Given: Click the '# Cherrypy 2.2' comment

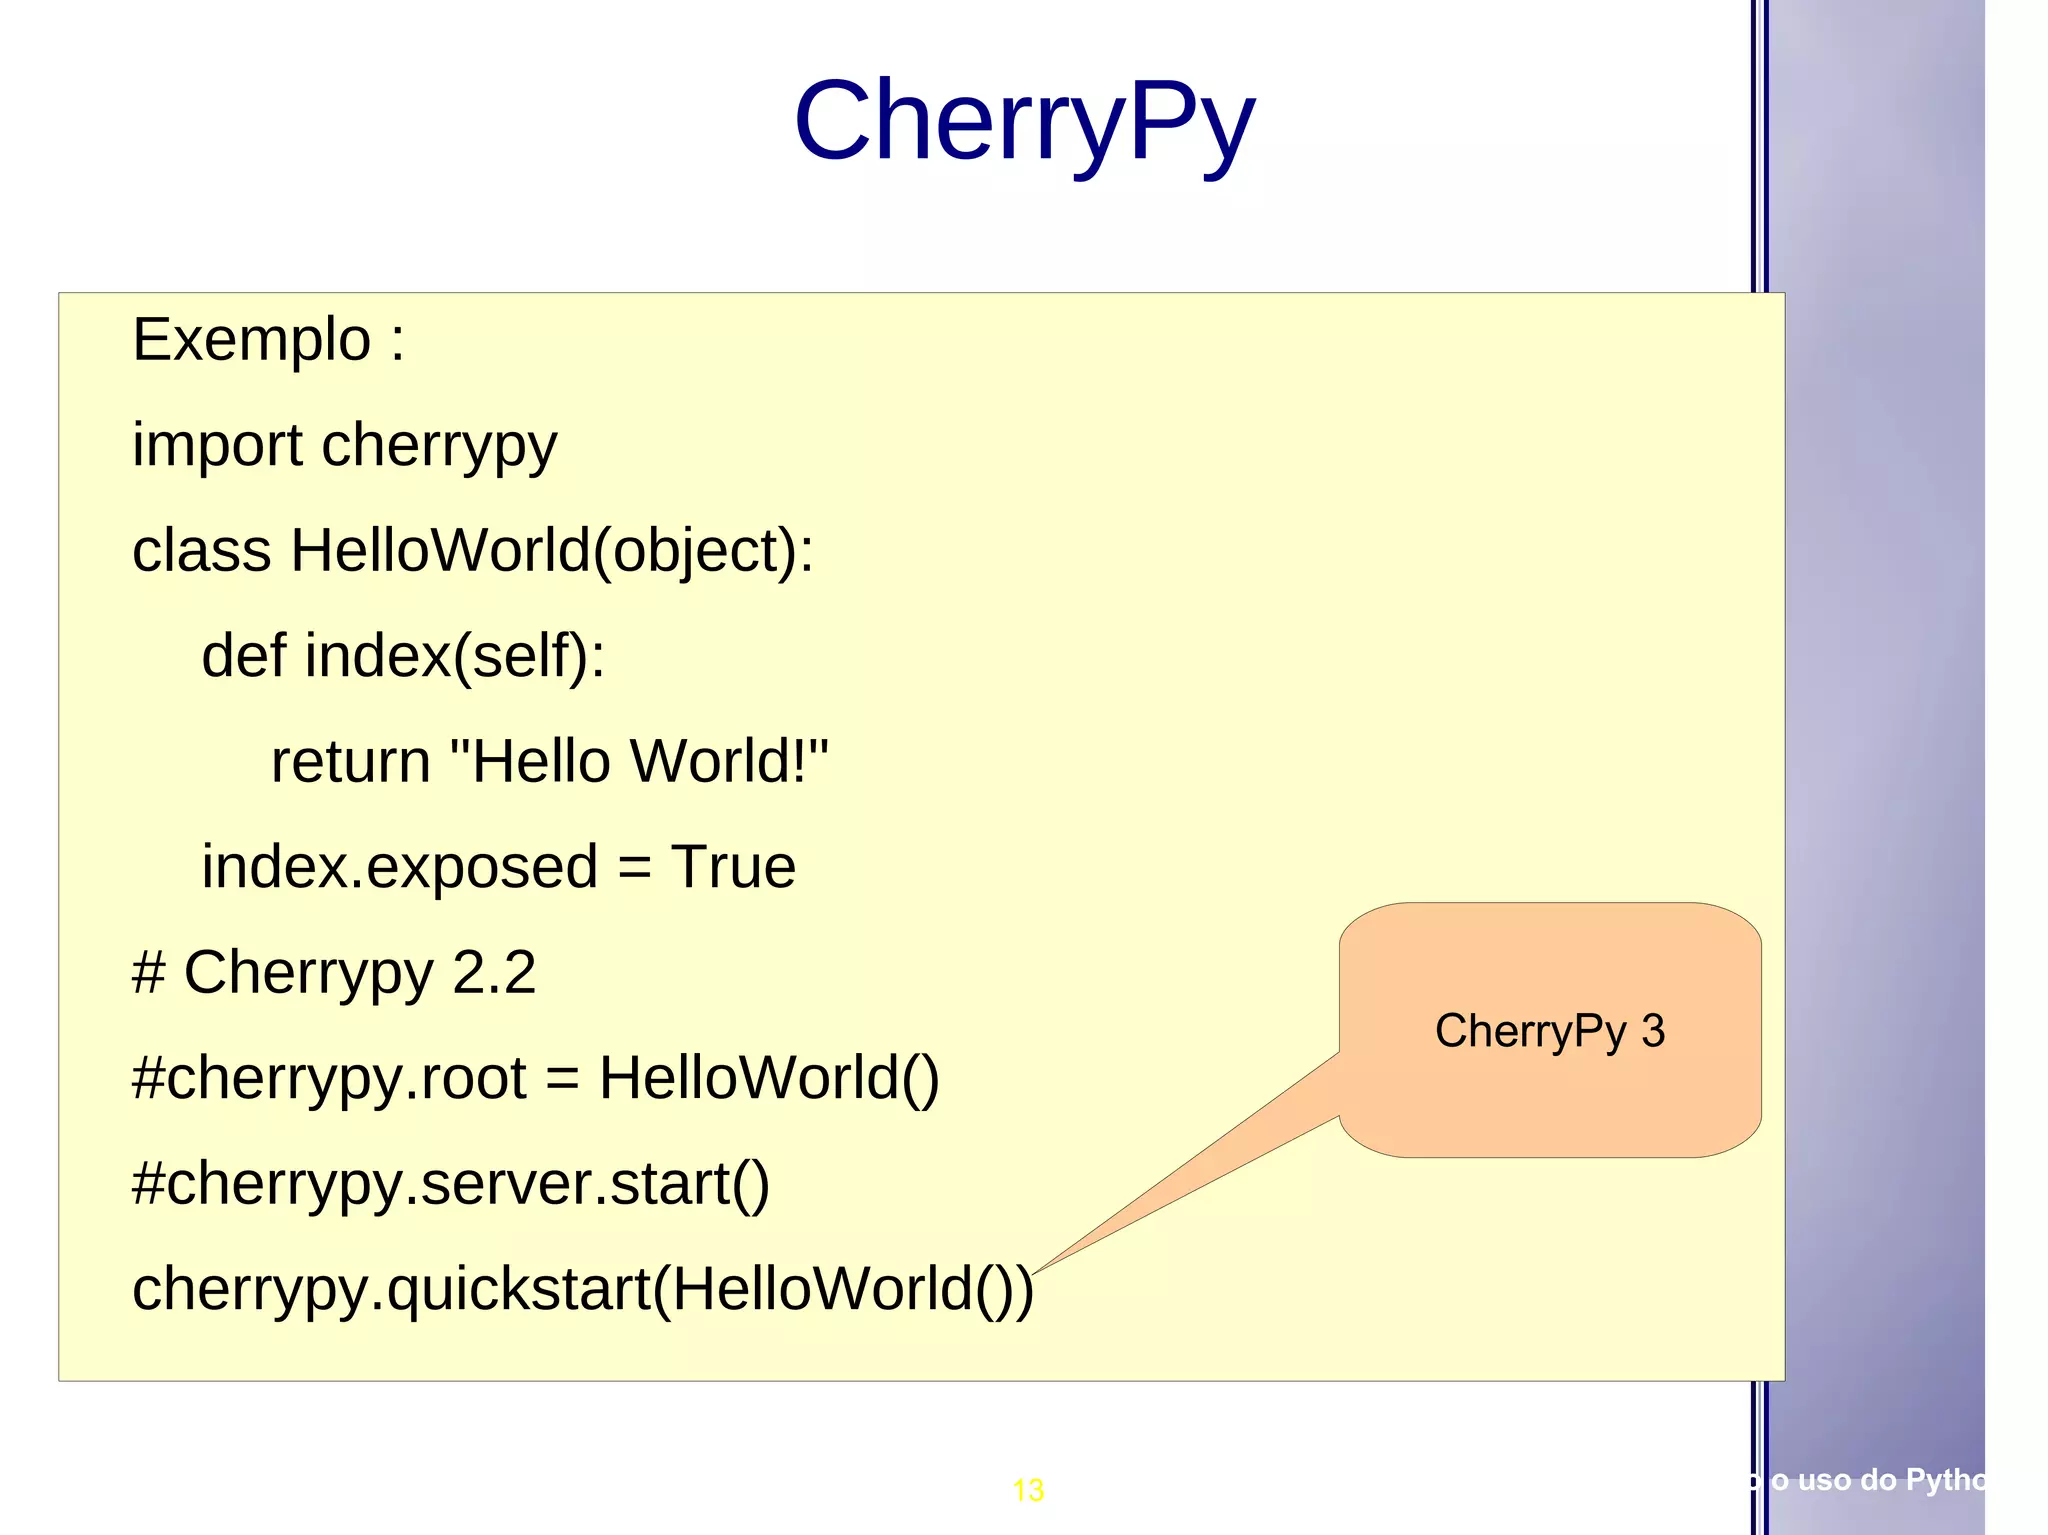Looking at the screenshot, I should point(334,972).
